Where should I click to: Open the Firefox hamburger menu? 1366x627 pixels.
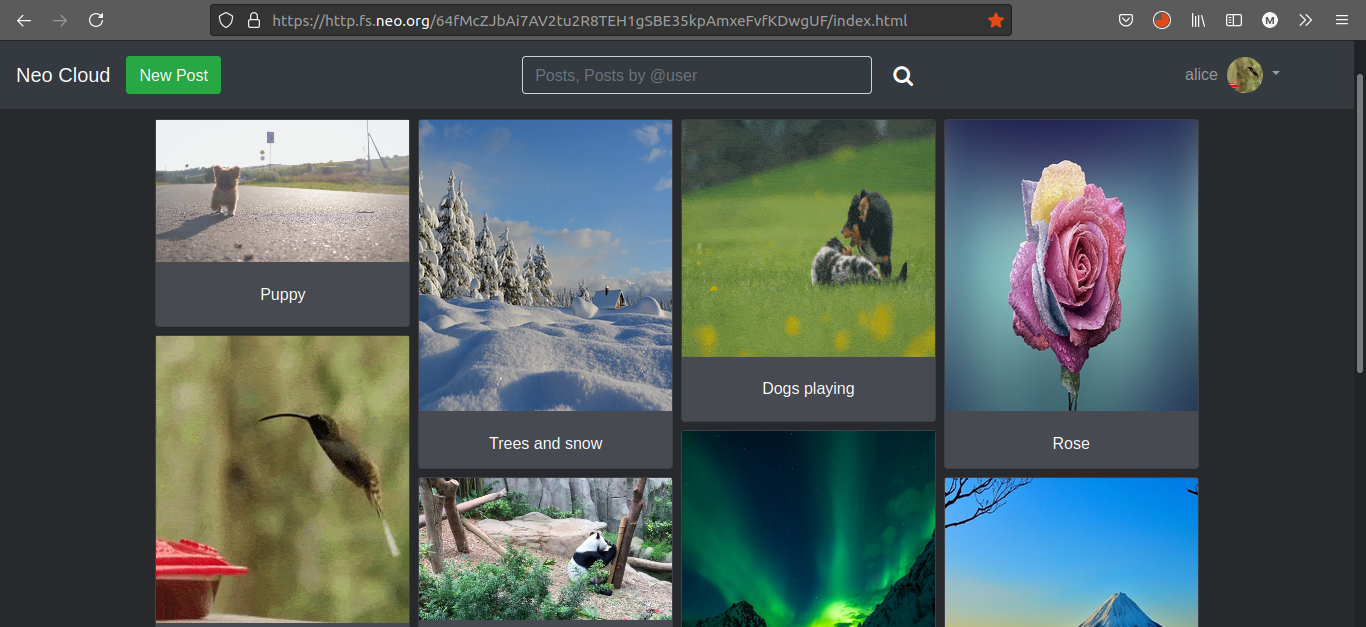1342,20
